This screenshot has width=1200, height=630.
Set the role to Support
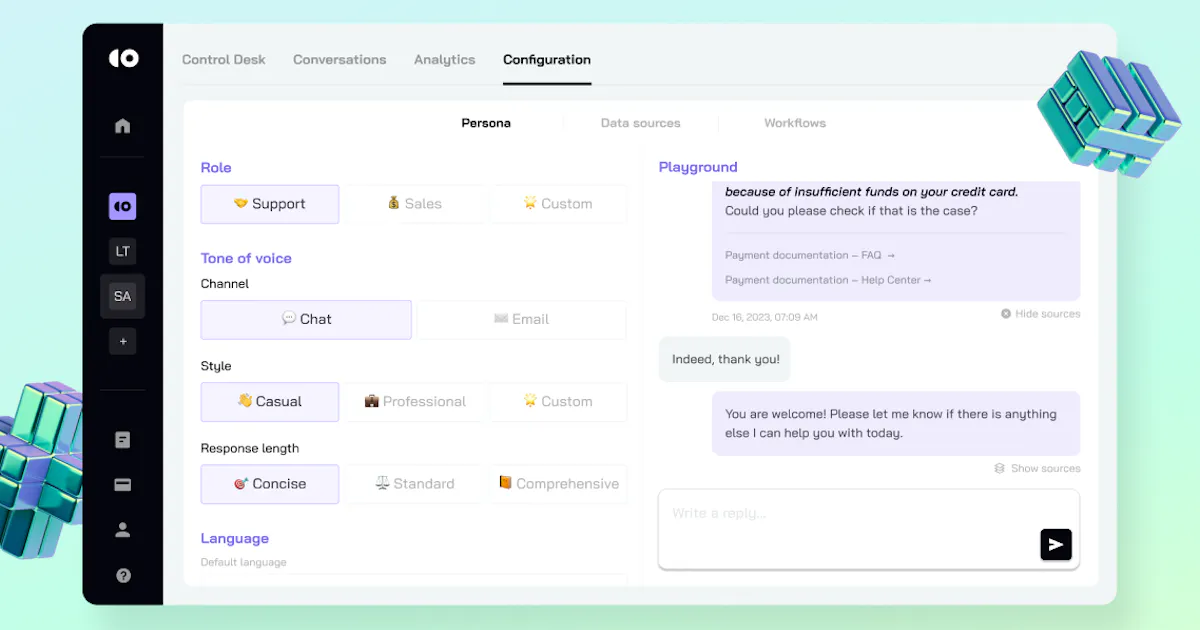[x=270, y=204]
